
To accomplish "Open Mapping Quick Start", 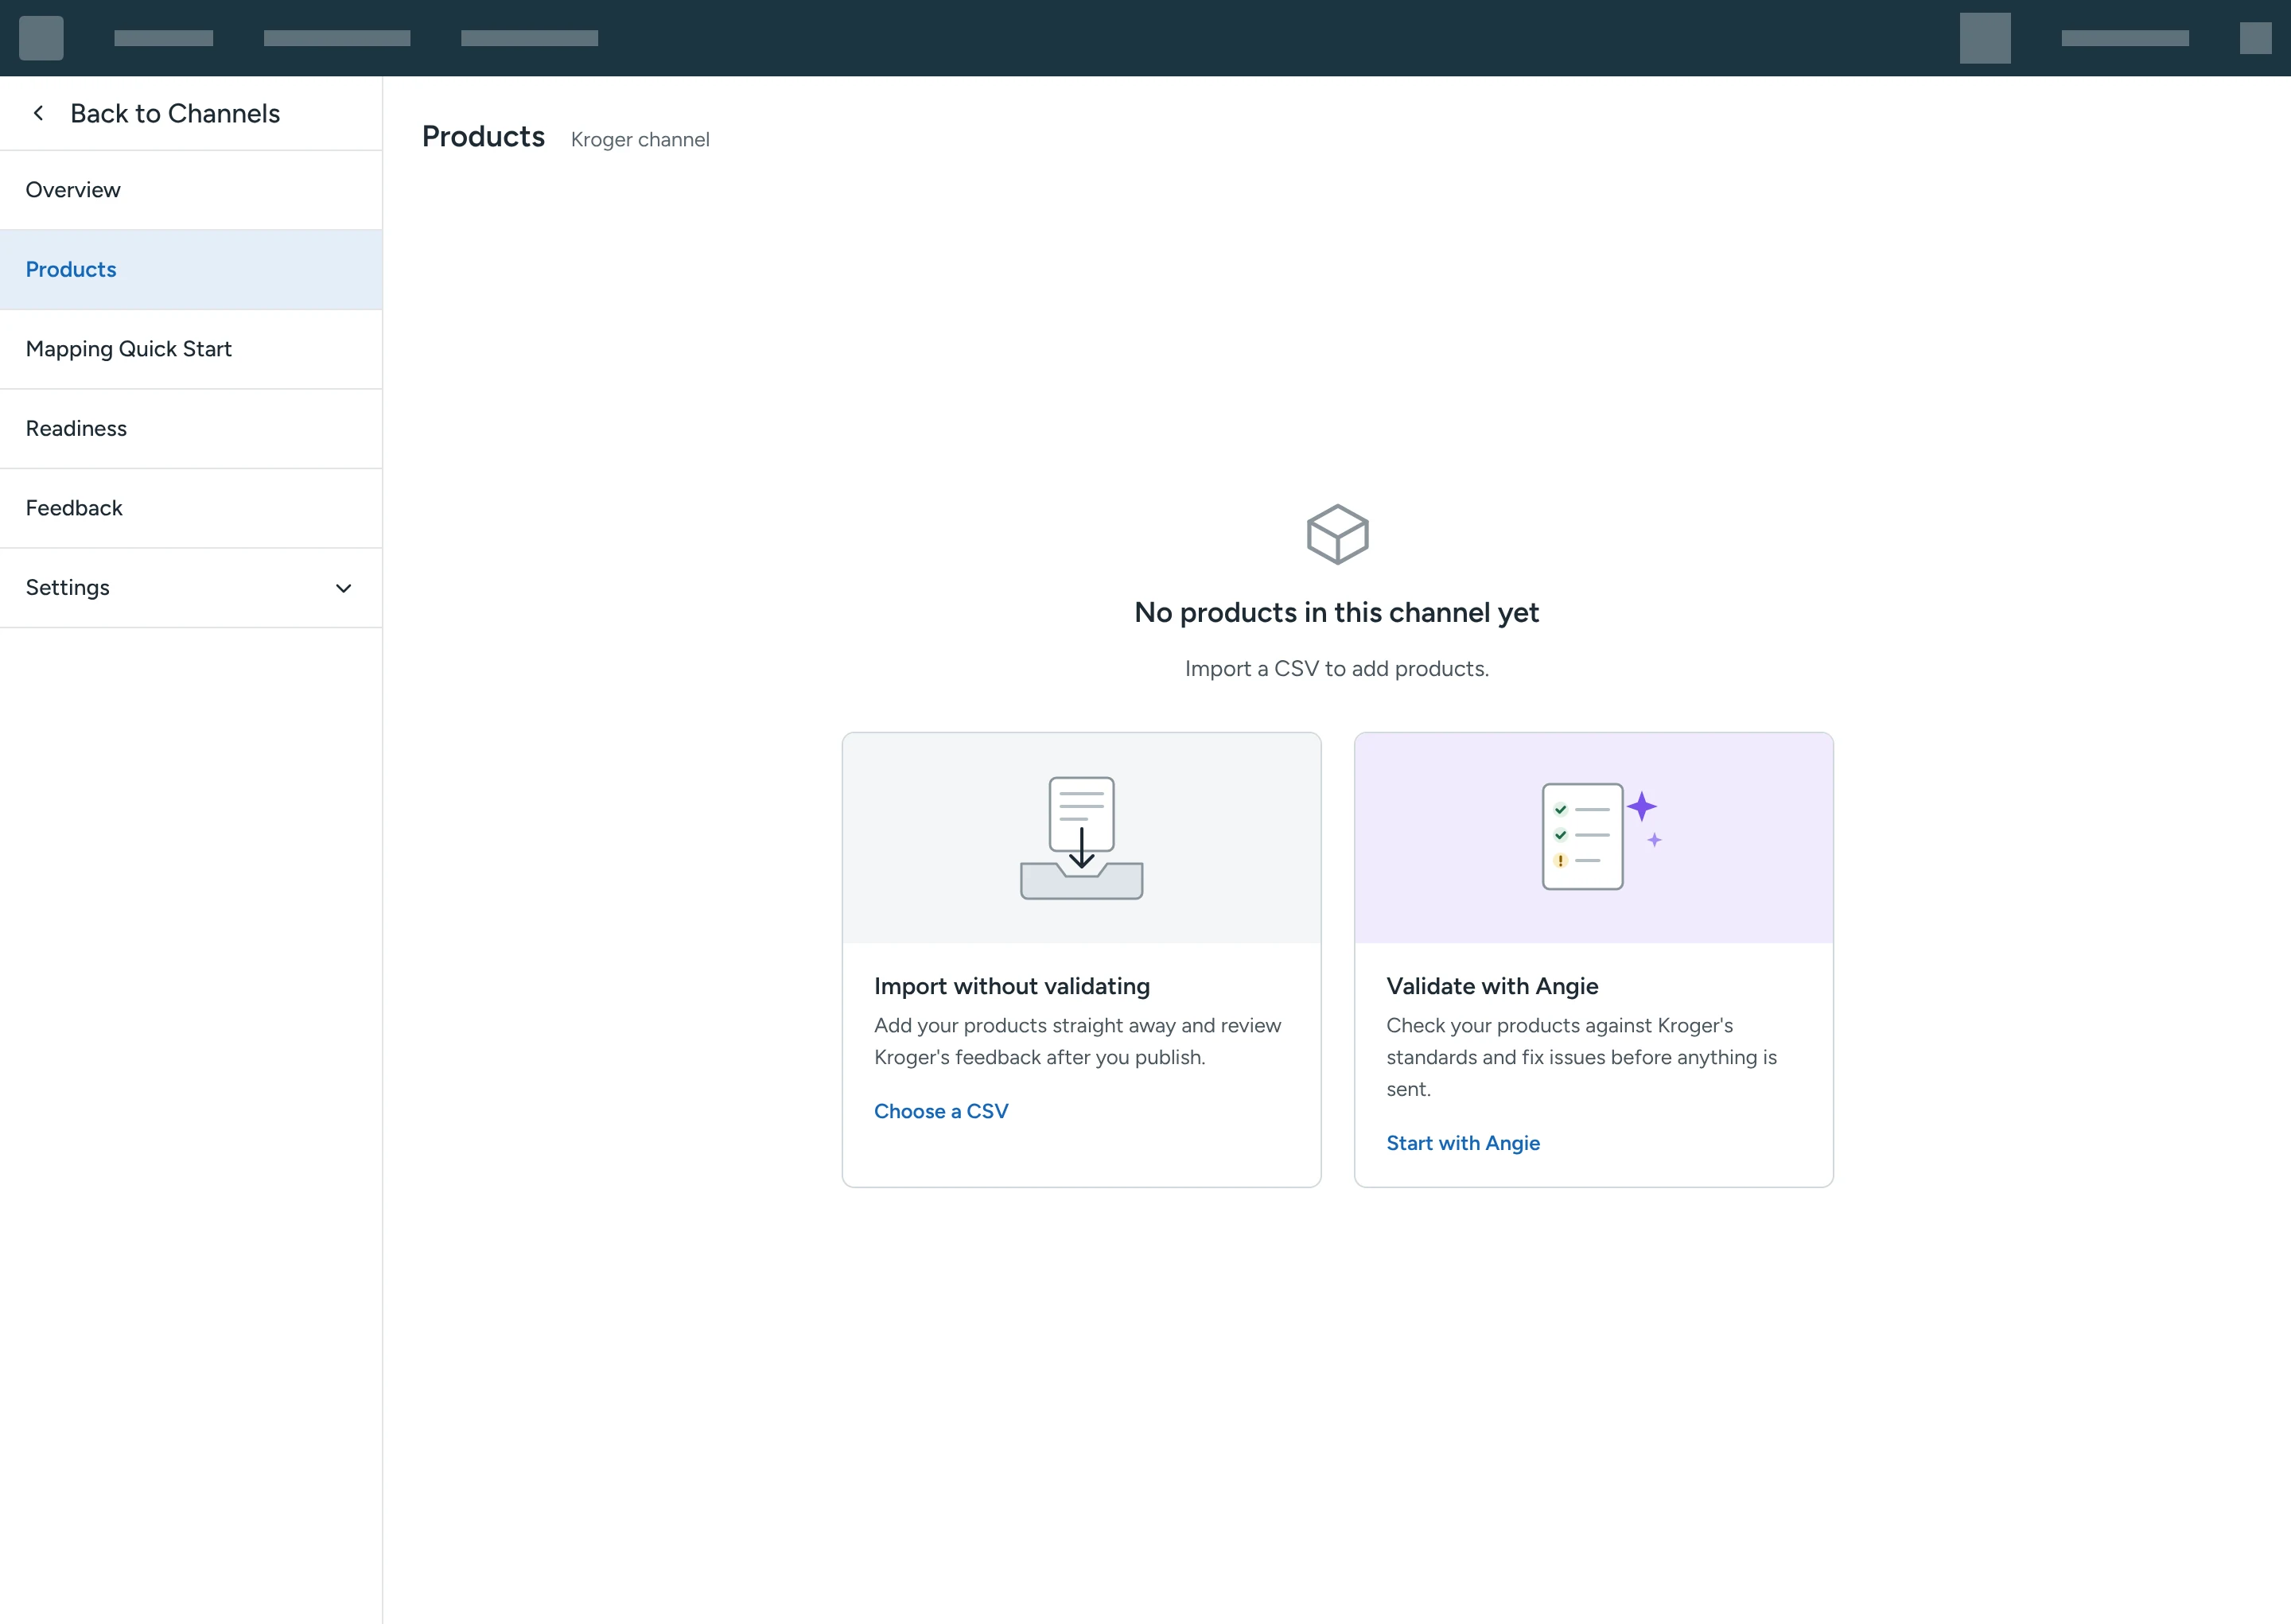I will pyautogui.click(x=191, y=349).
